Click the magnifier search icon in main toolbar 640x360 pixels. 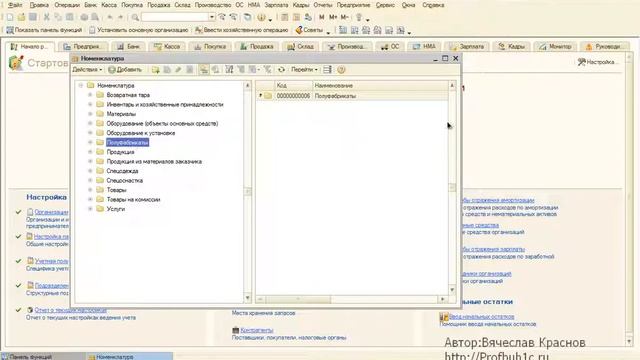(135, 17)
